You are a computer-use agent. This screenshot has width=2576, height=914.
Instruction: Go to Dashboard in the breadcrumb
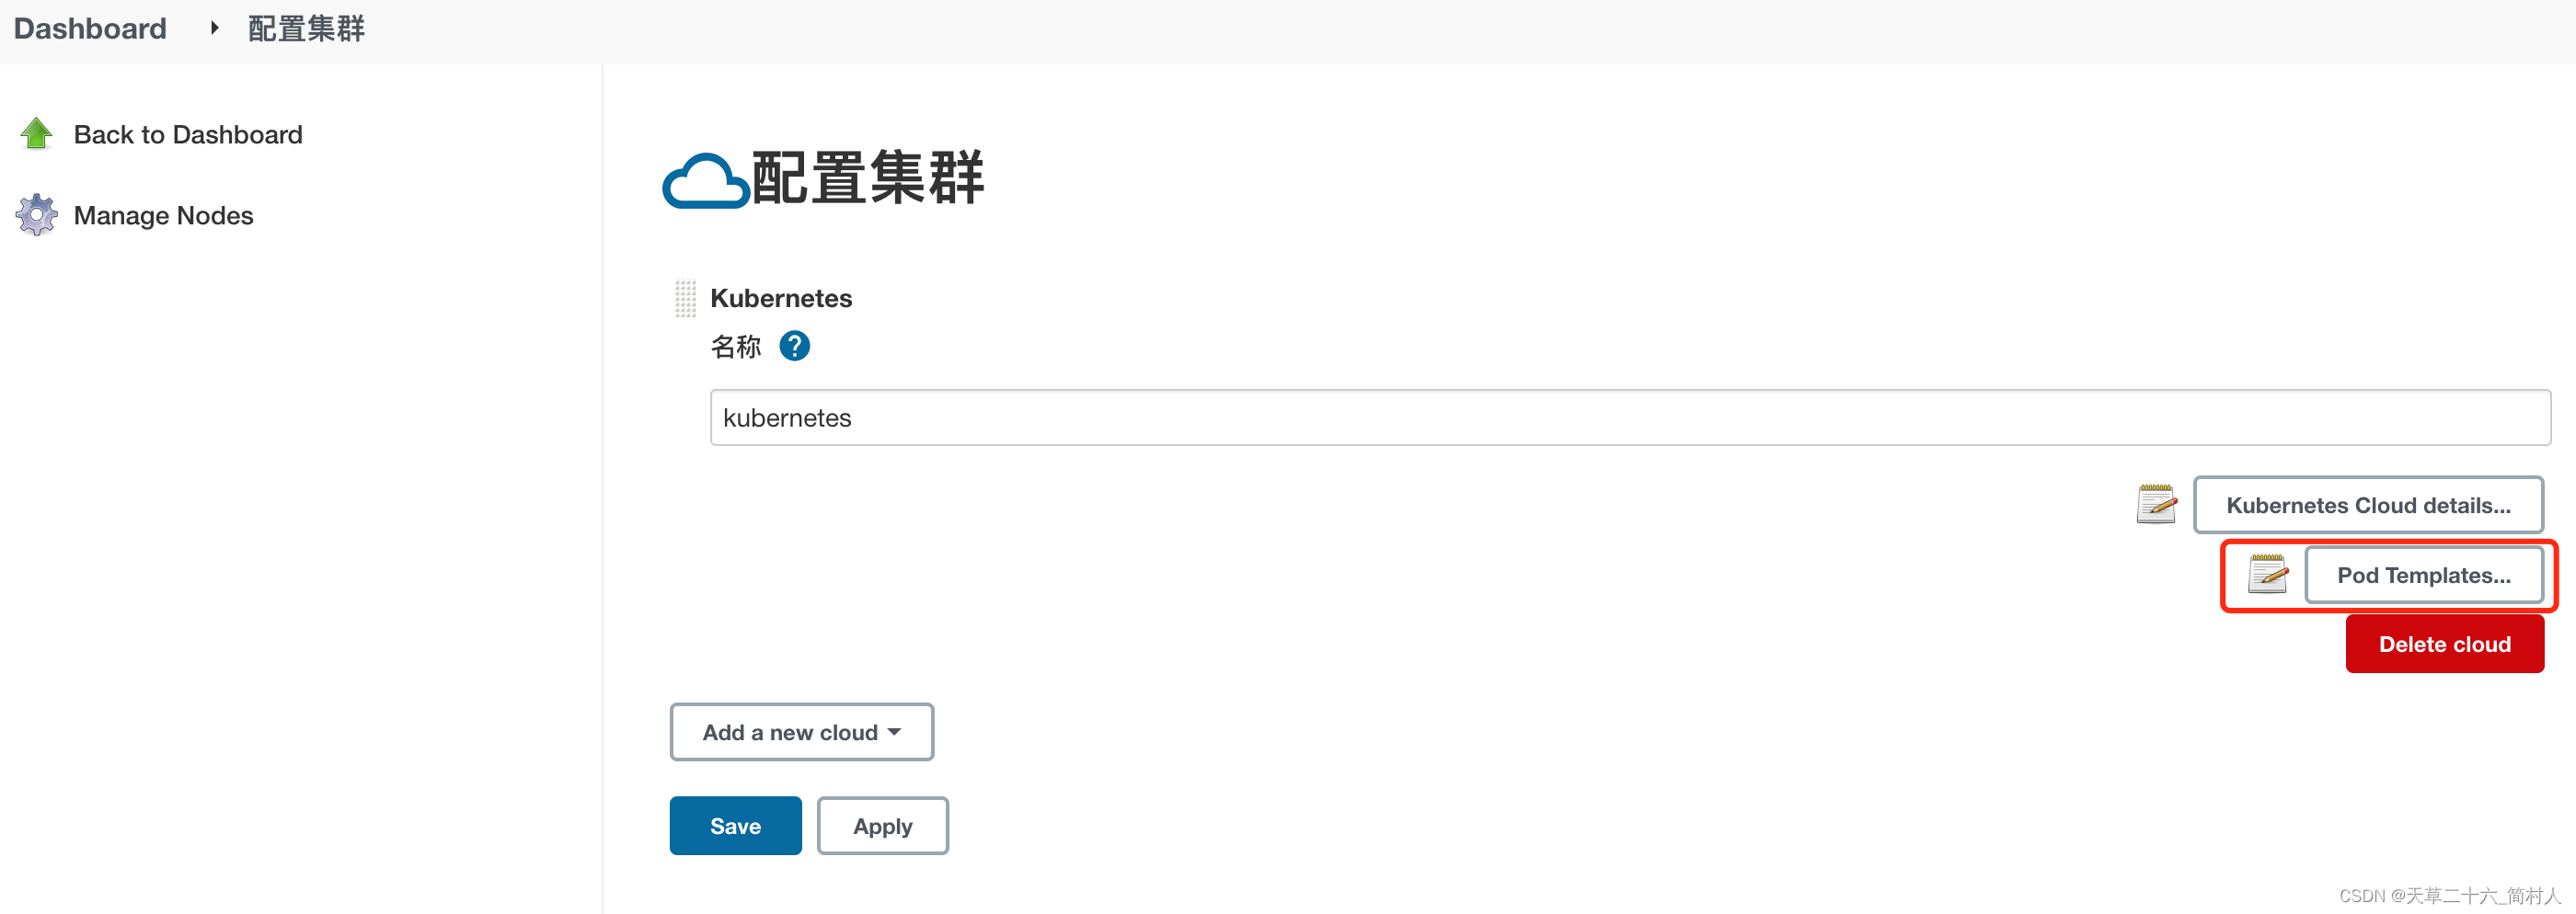(90, 28)
